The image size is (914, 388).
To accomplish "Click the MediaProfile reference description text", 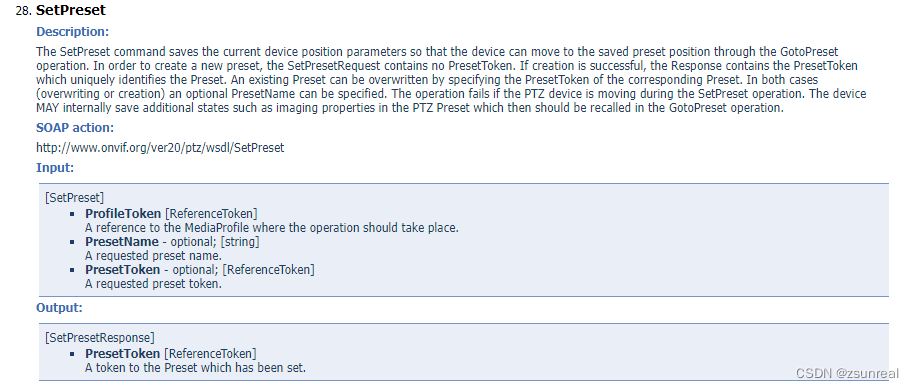I will point(272,228).
